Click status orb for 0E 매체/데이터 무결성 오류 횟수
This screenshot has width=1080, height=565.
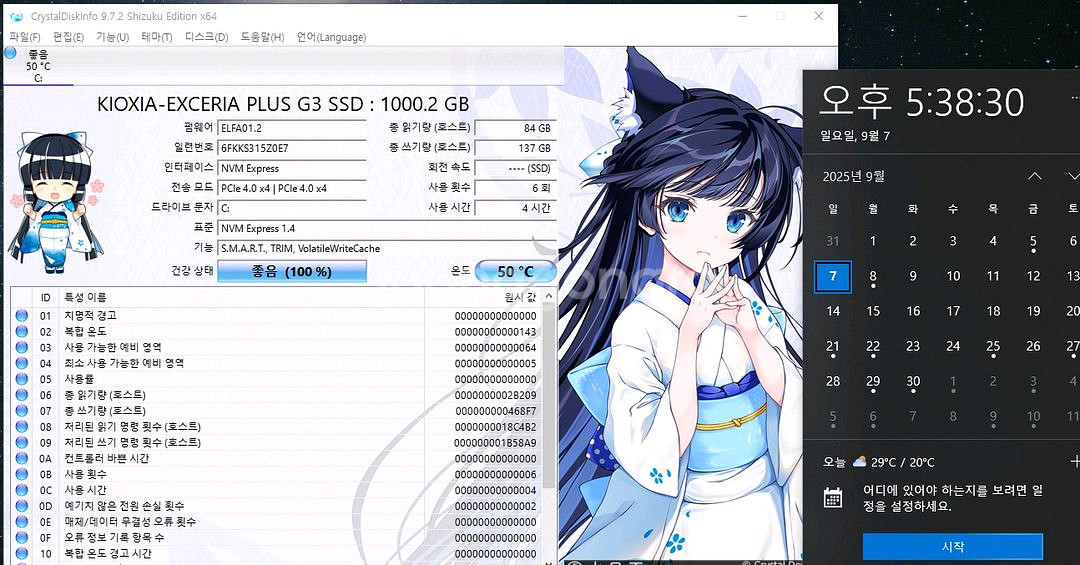point(21,522)
